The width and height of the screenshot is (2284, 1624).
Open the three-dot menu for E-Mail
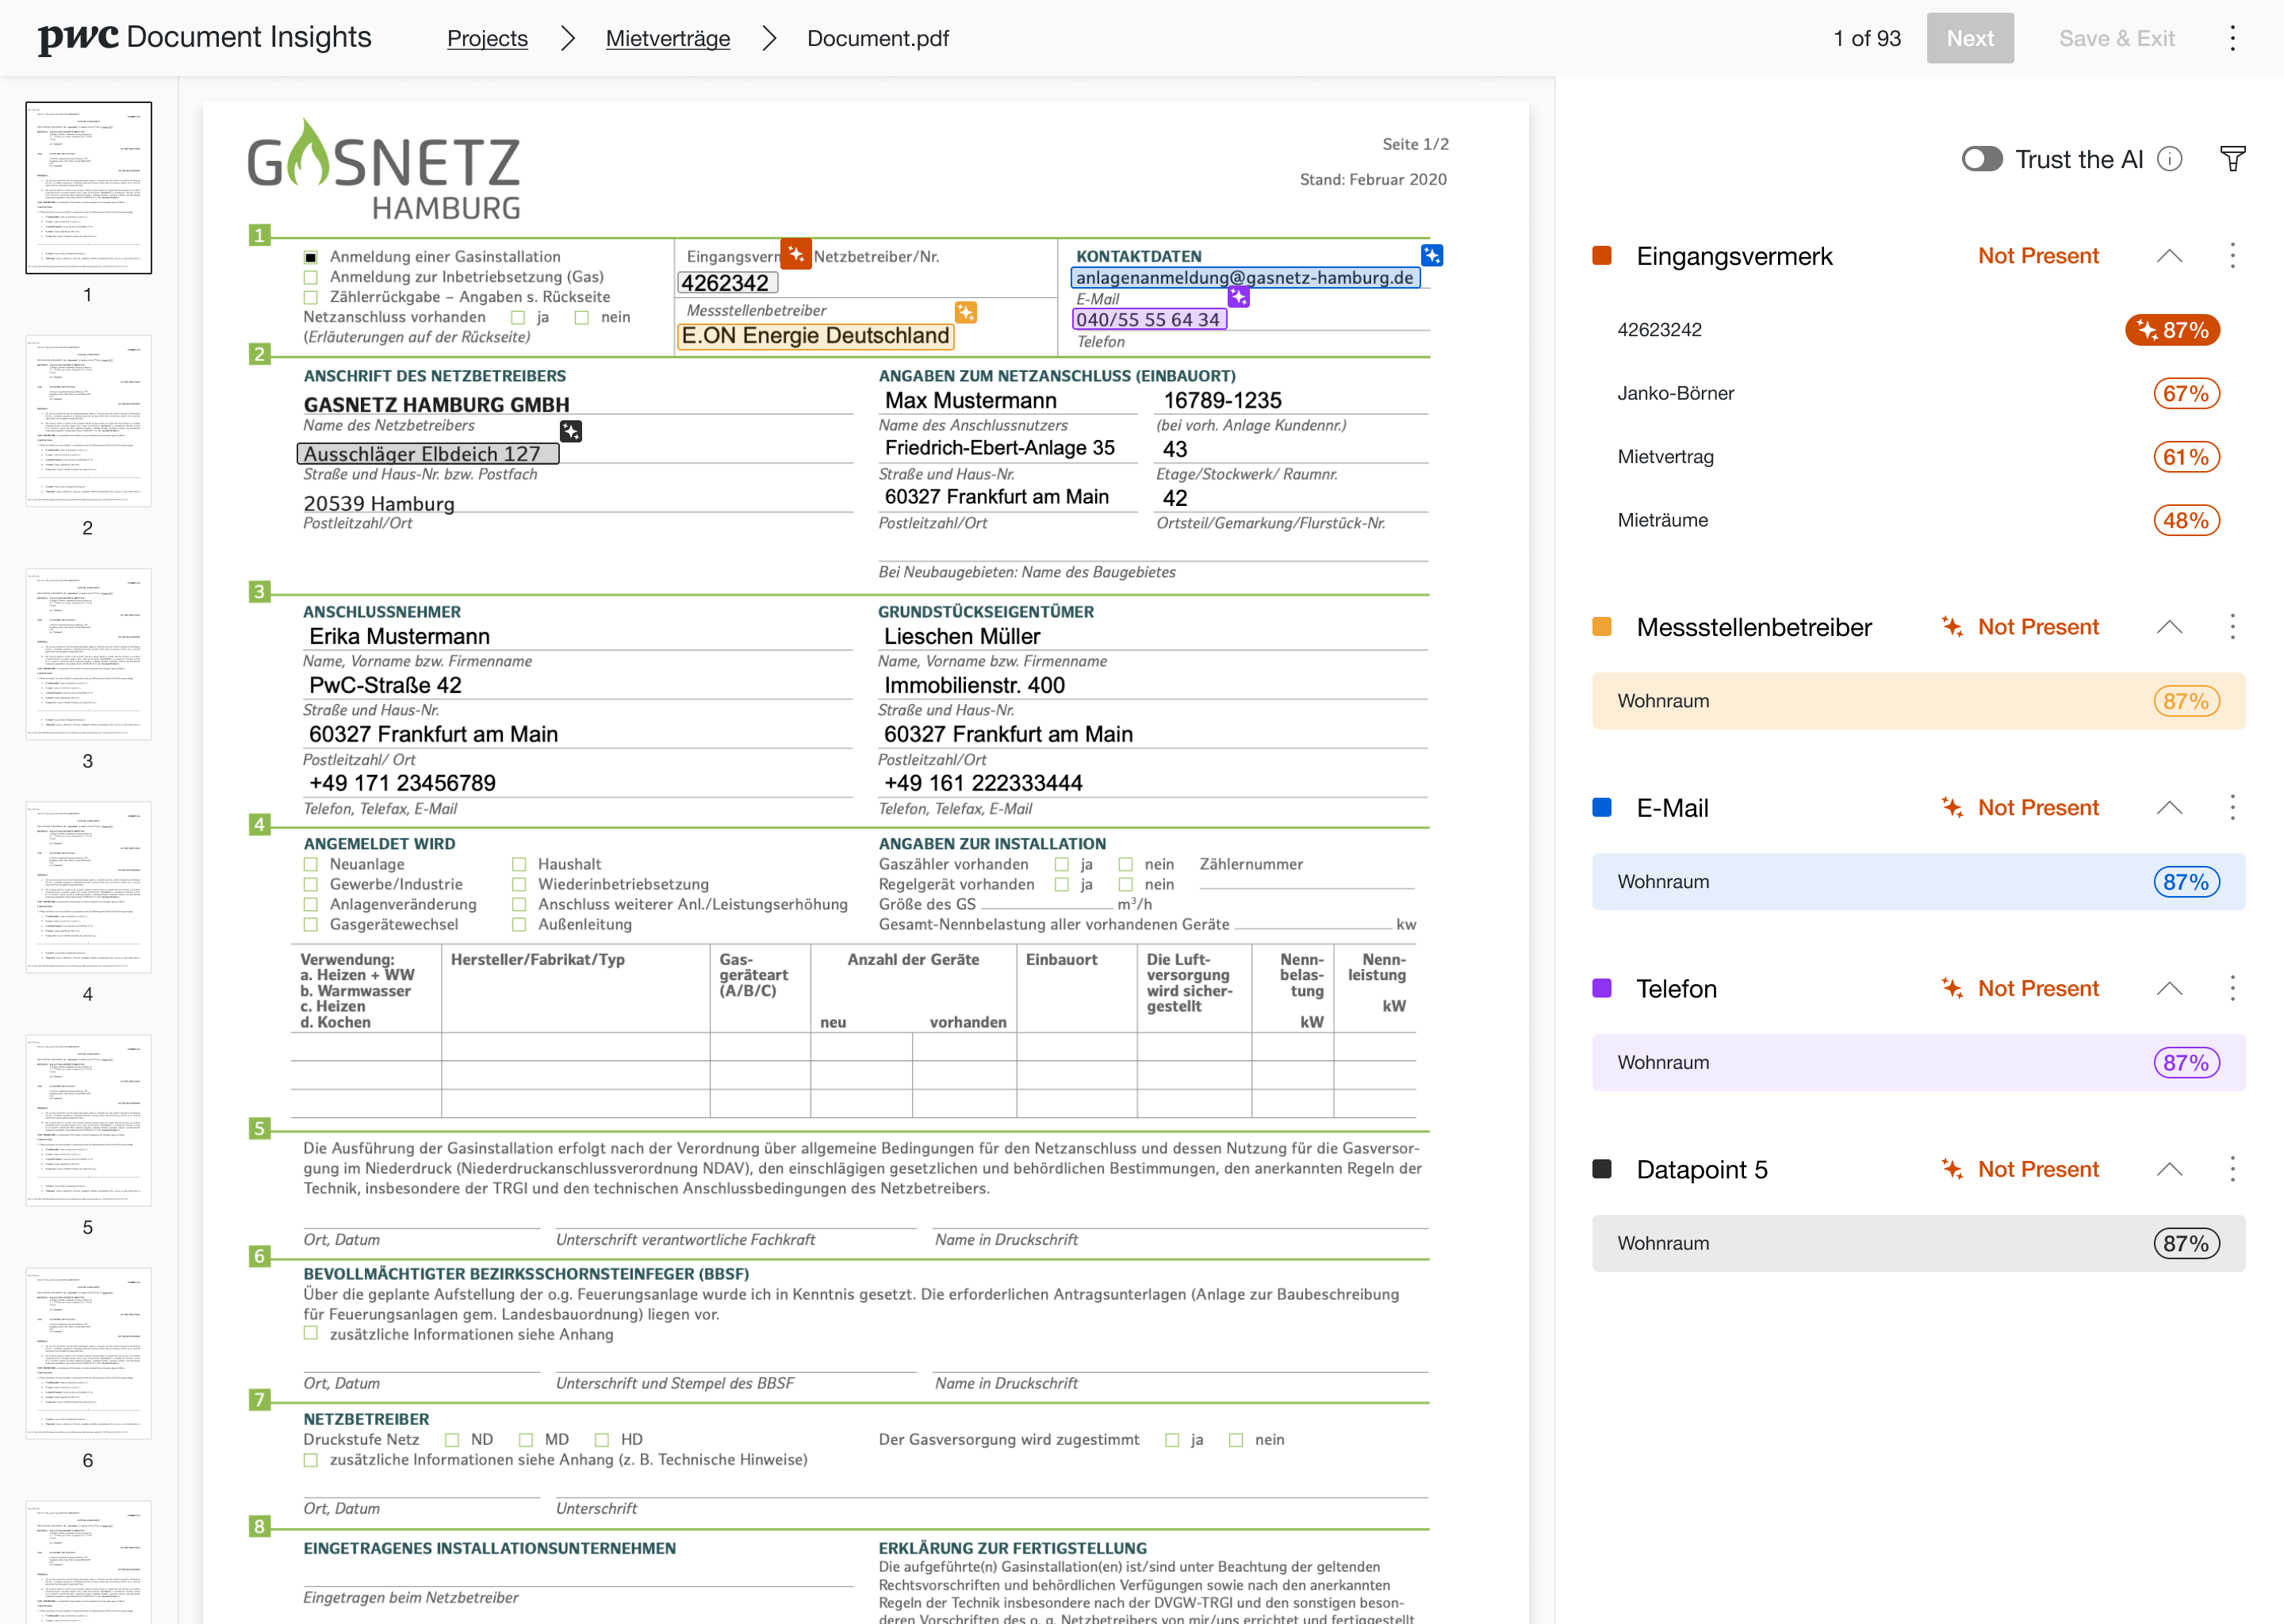coord(2232,808)
